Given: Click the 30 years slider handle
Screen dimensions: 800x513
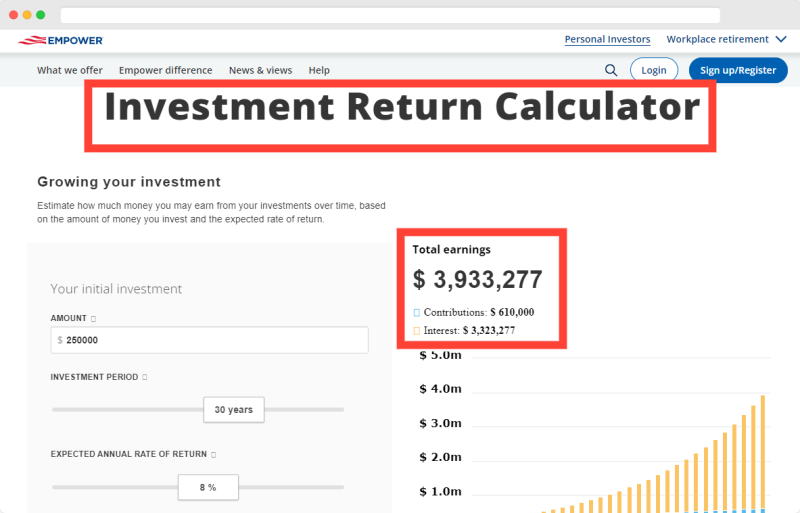Looking at the screenshot, I should click(234, 409).
